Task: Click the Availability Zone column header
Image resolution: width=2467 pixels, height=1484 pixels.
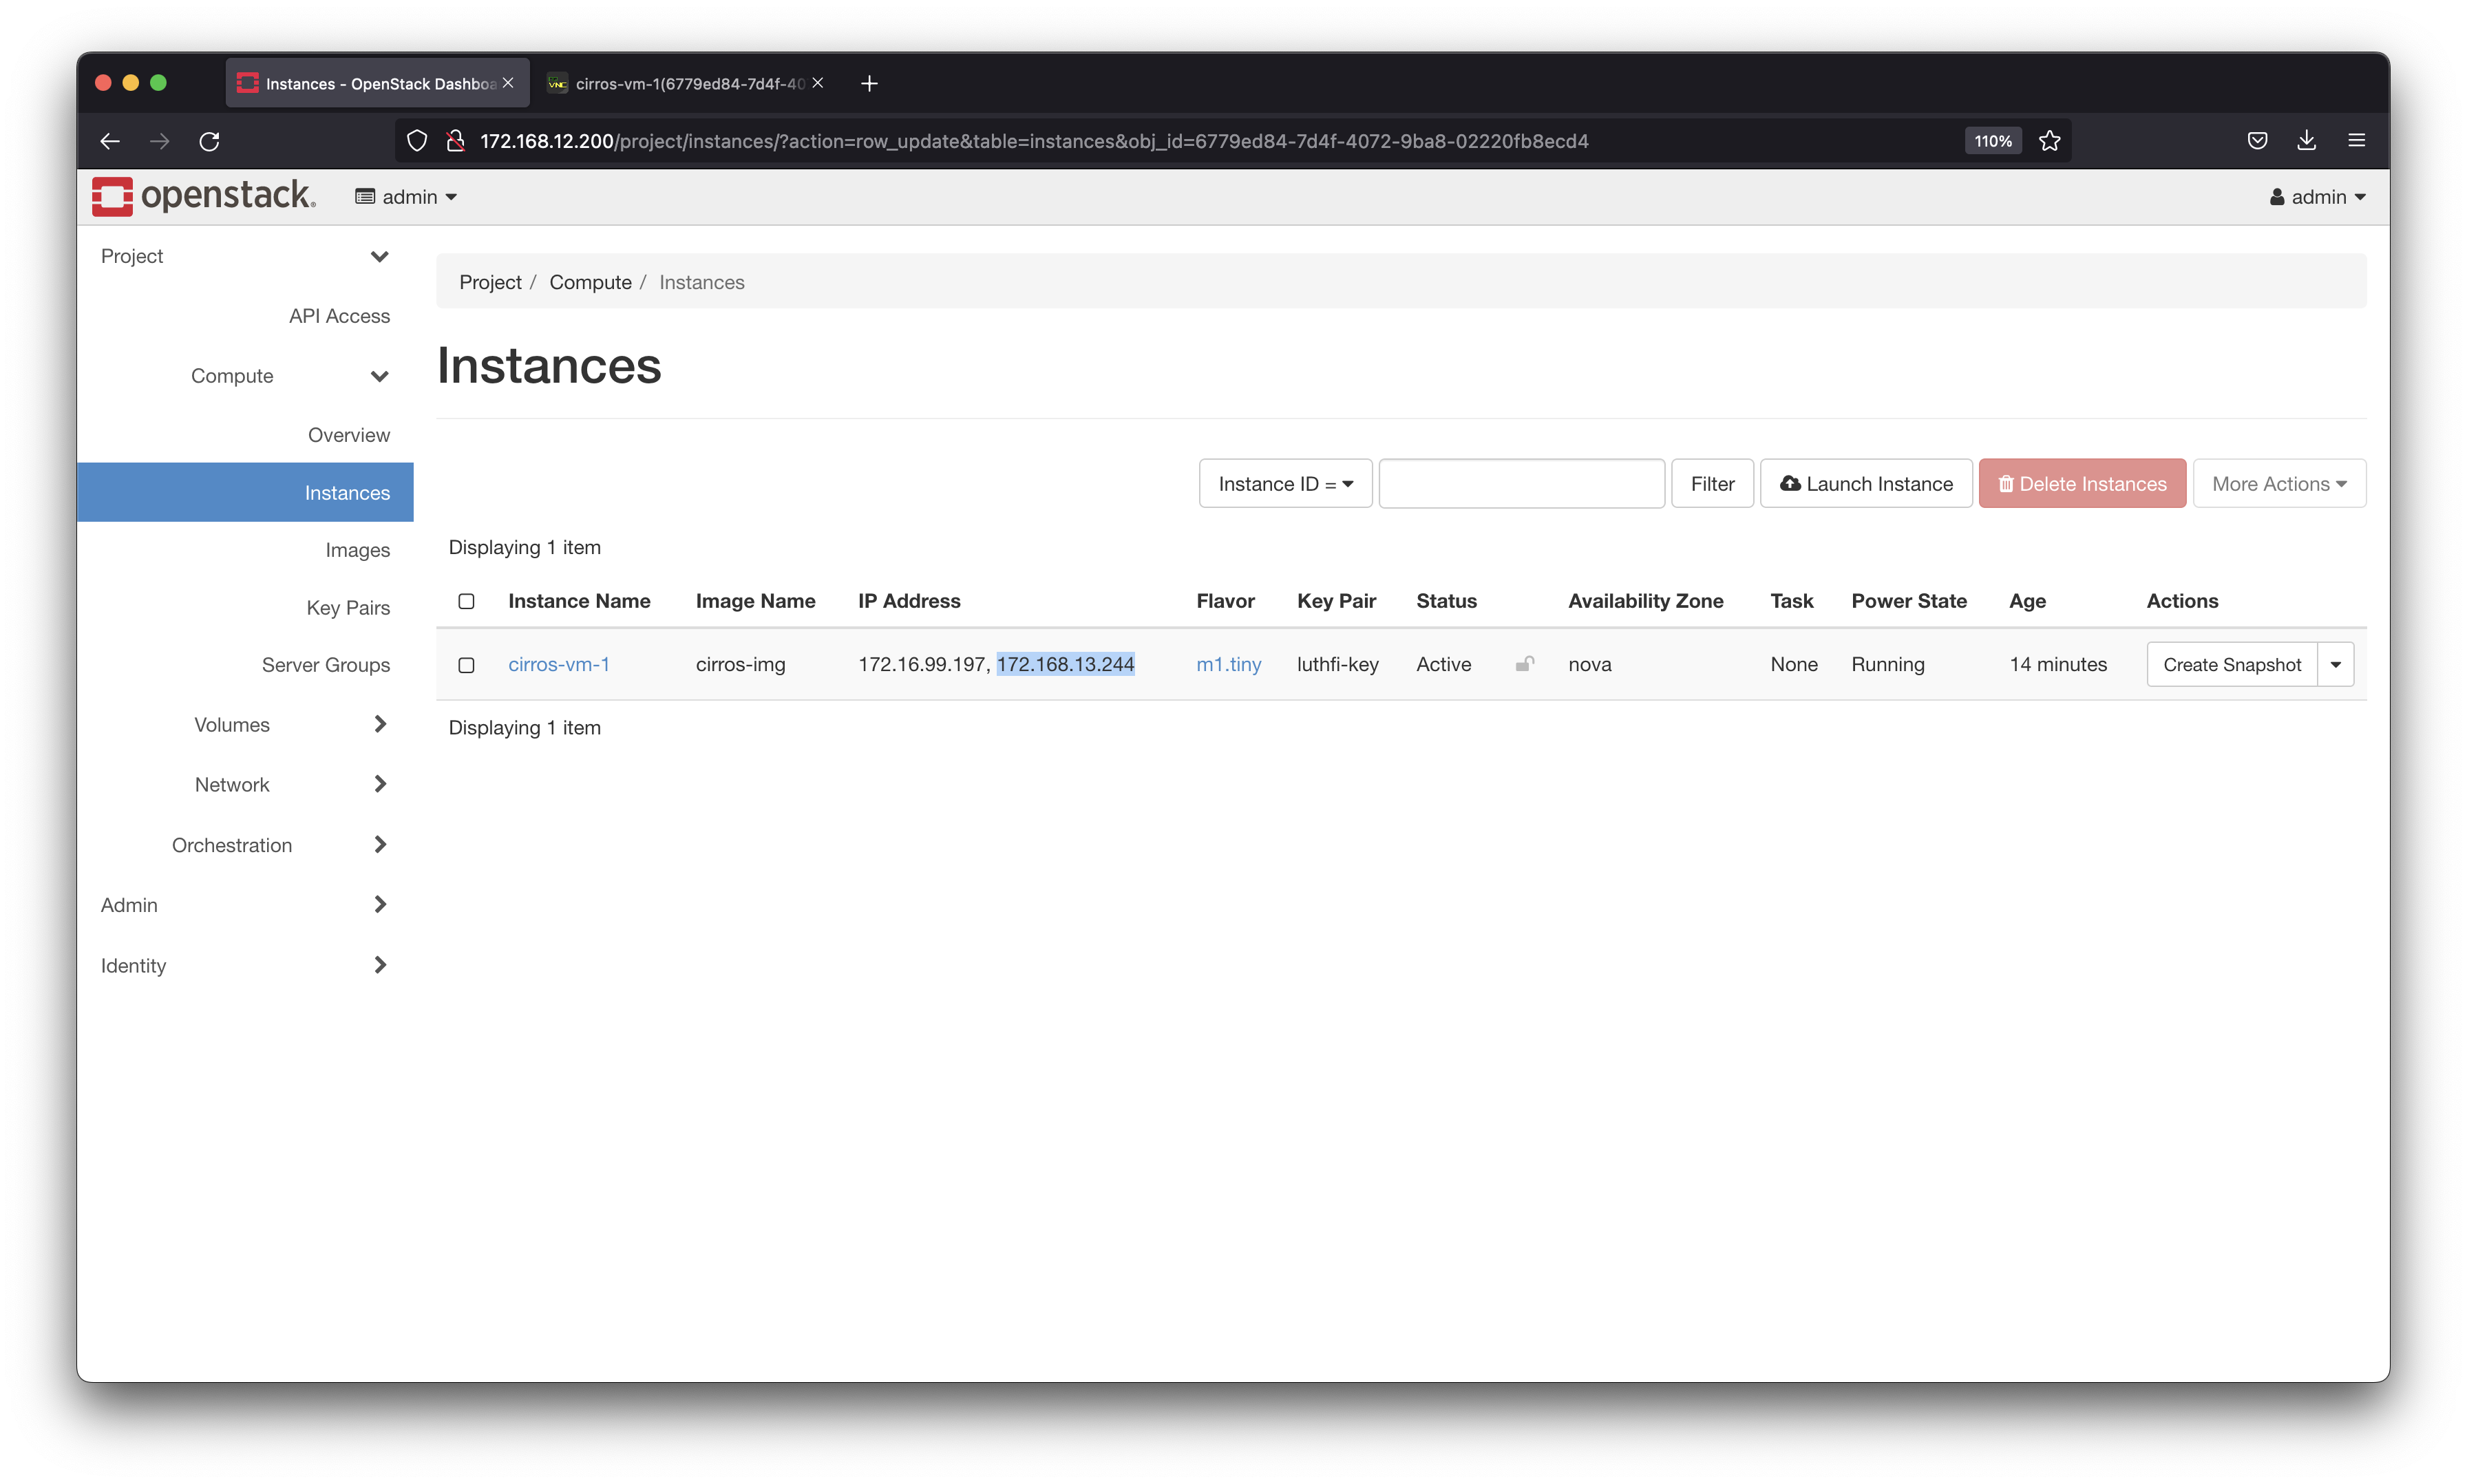Action: tap(1645, 601)
